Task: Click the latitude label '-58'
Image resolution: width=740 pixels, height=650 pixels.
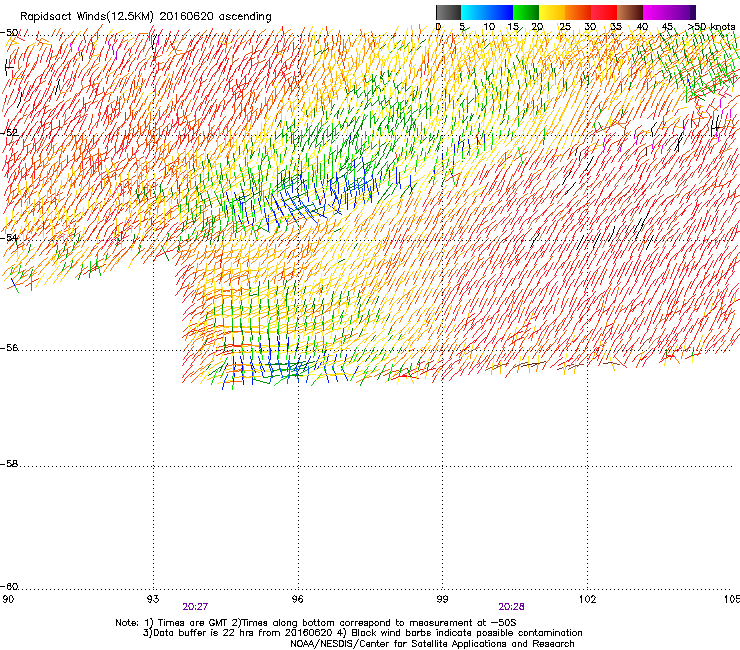Action: (x=9, y=464)
